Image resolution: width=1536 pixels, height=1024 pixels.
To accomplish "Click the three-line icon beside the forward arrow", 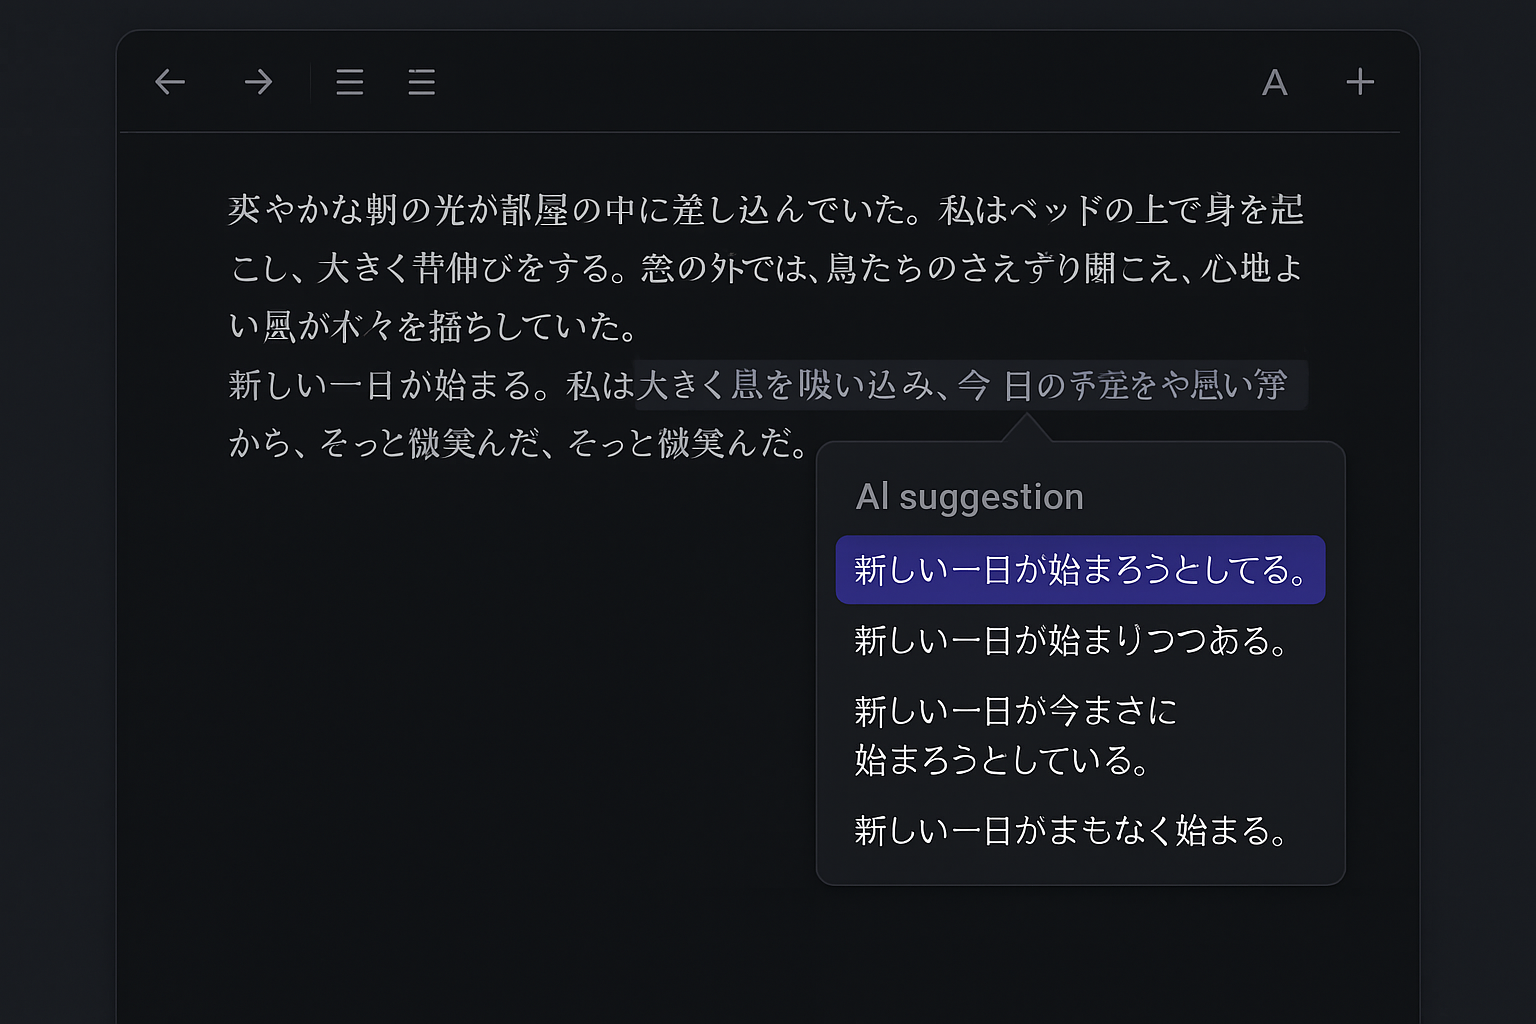I will coord(349,82).
